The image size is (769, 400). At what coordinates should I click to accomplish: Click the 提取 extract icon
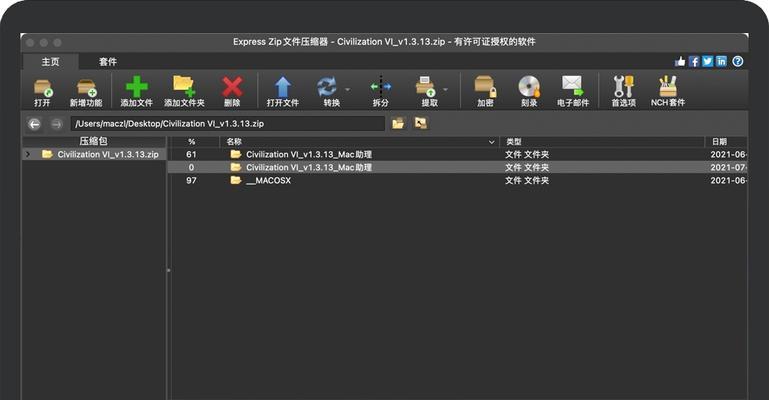pos(425,87)
